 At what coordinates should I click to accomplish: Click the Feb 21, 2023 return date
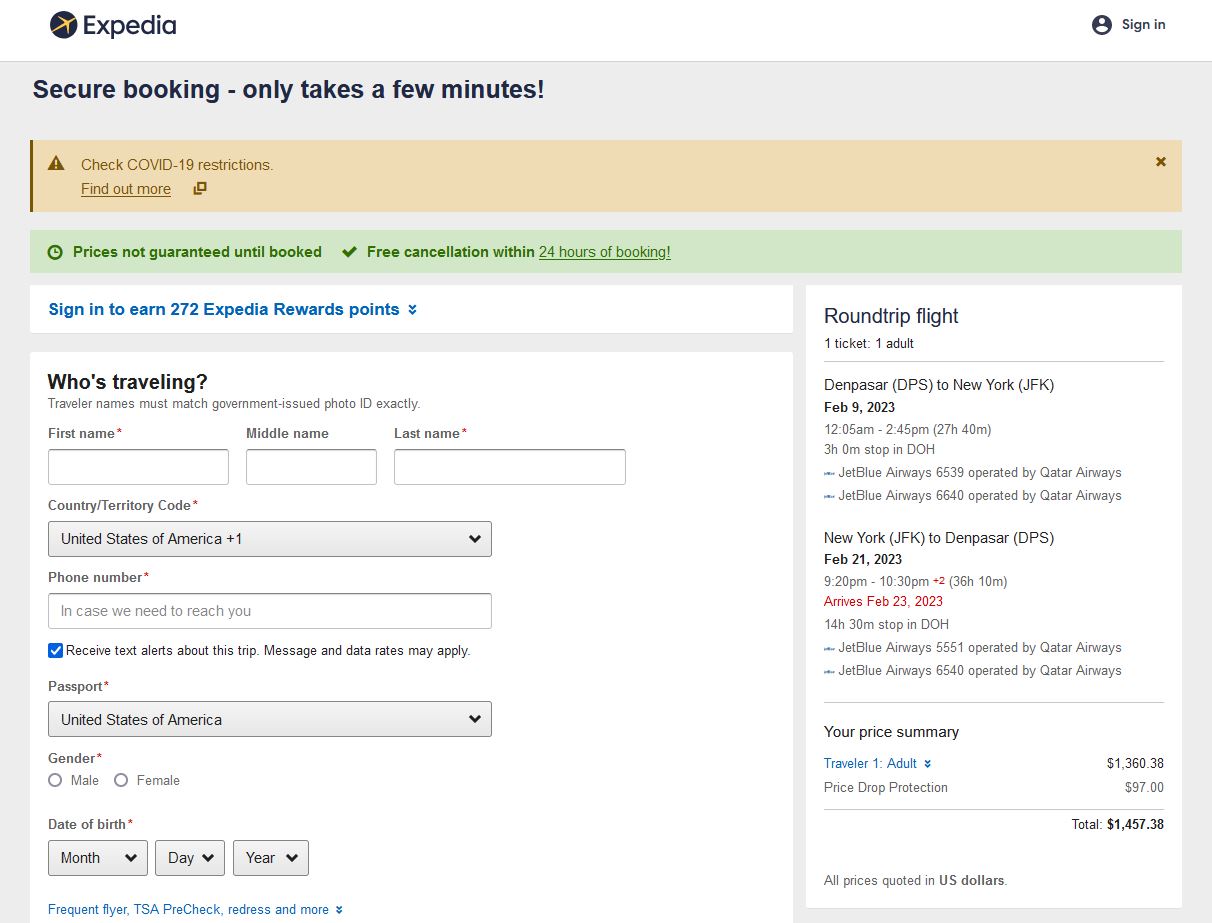[x=863, y=560]
